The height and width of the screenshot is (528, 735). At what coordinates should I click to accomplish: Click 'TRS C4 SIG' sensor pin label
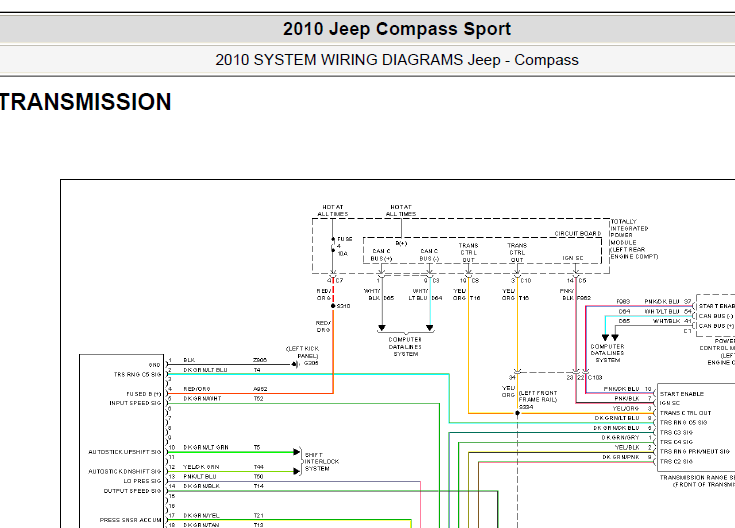(x=676, y=442)
